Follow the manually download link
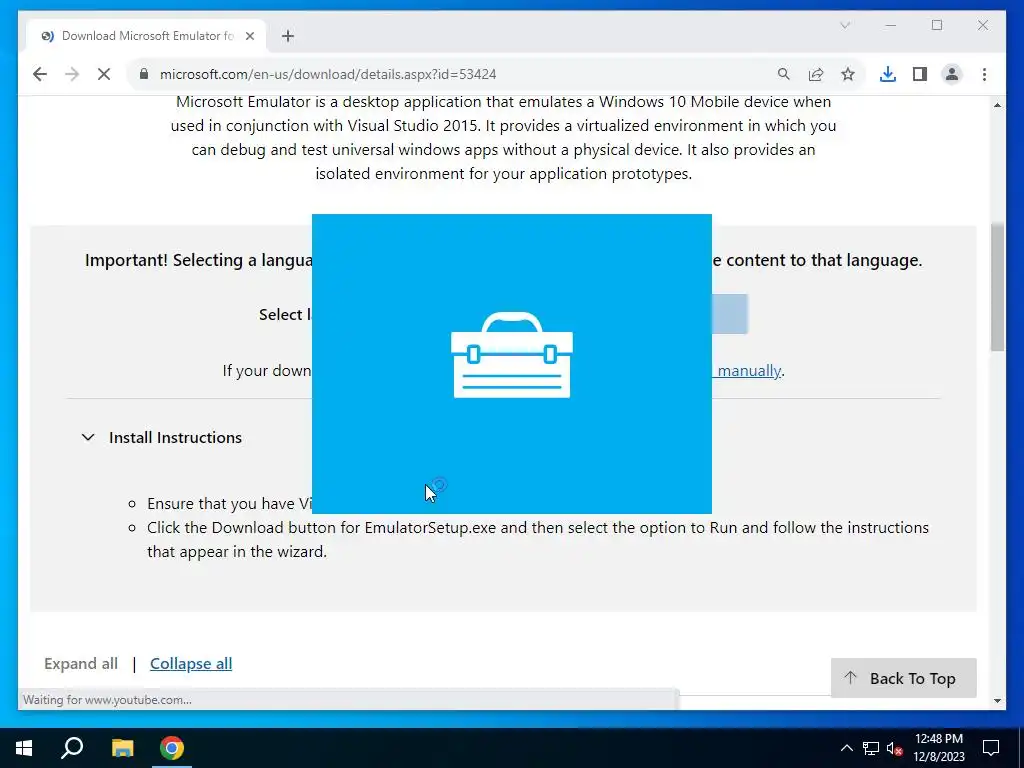The image size is (1024, 768). pyautogui.click(x=748, y=370)
